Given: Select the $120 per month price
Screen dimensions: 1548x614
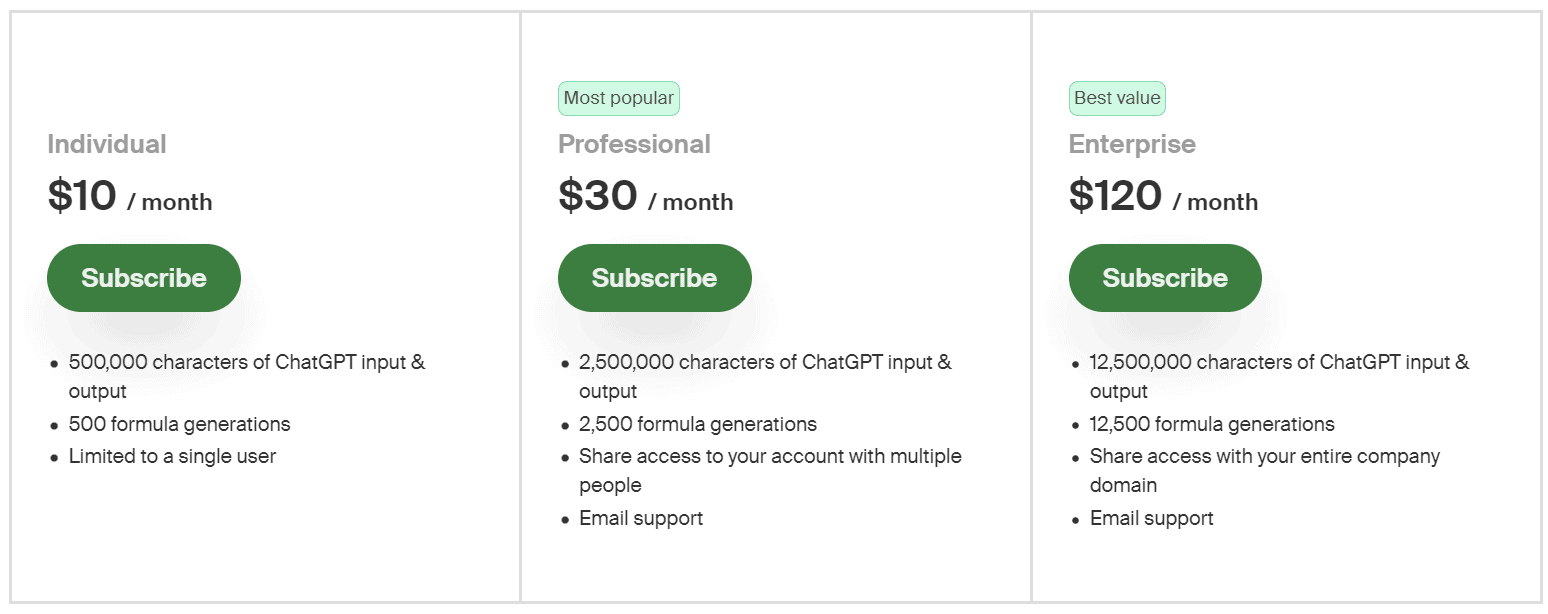Looking at the screenshot, I should coord(1163,196).
